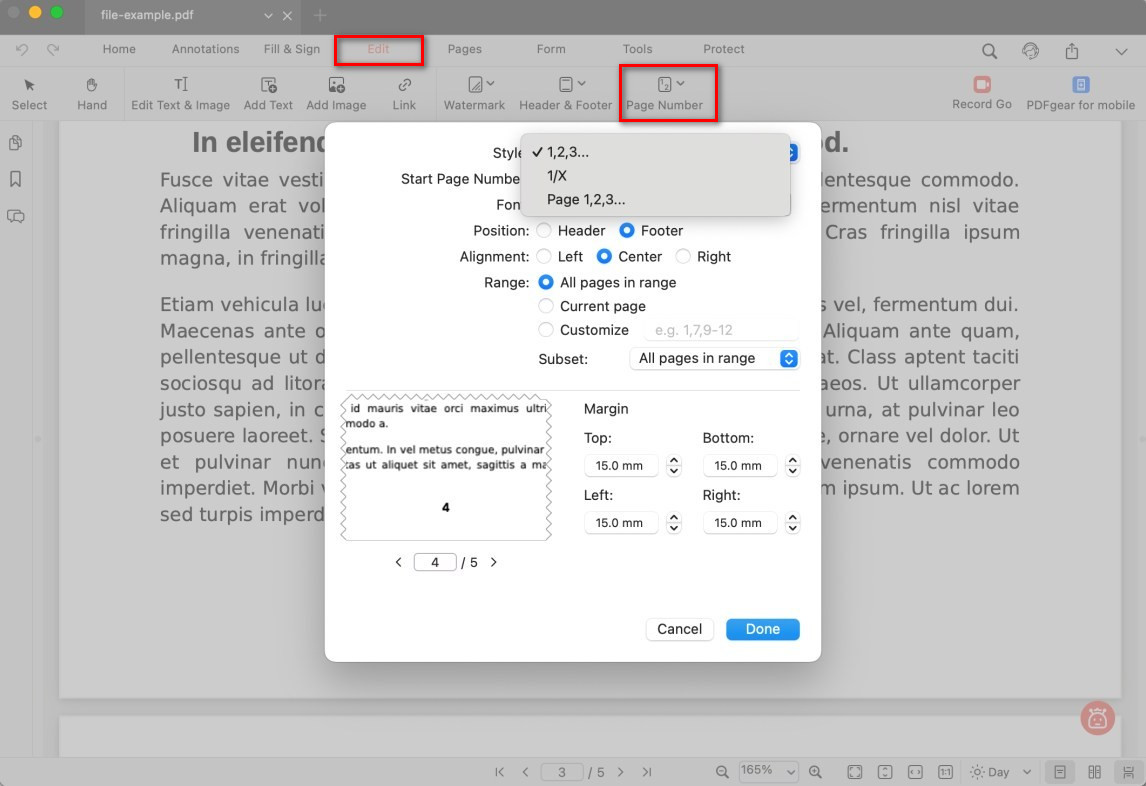The width and height of the screenshot is (1146, 786).
Task: Open the Pages tab
Action: pos(464,49)
